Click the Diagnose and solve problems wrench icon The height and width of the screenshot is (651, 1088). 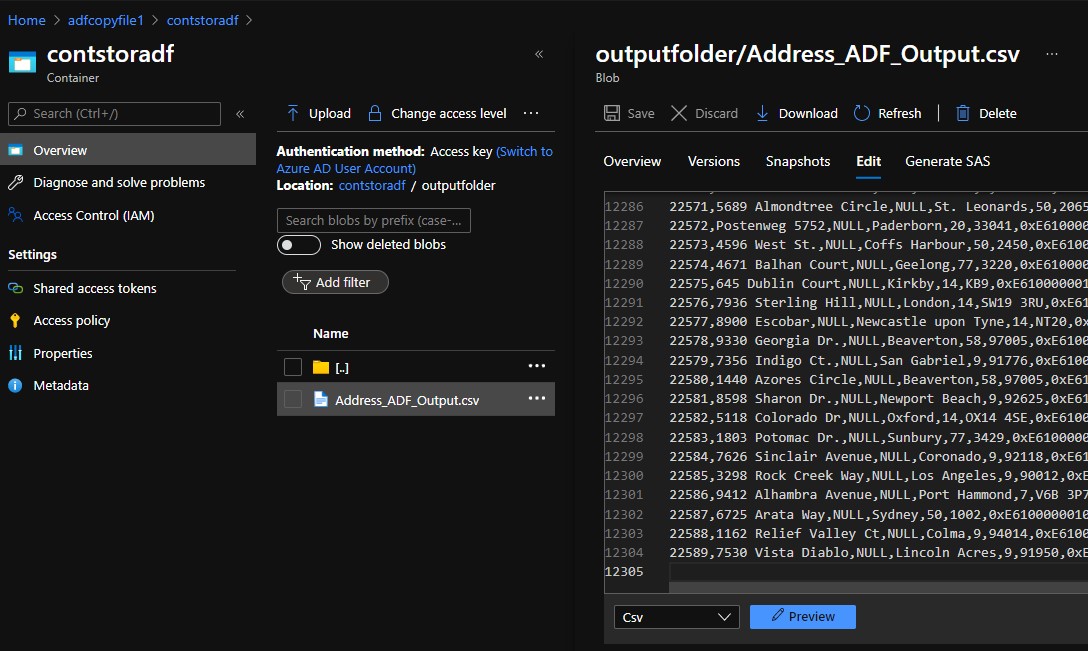pos(15,183)
